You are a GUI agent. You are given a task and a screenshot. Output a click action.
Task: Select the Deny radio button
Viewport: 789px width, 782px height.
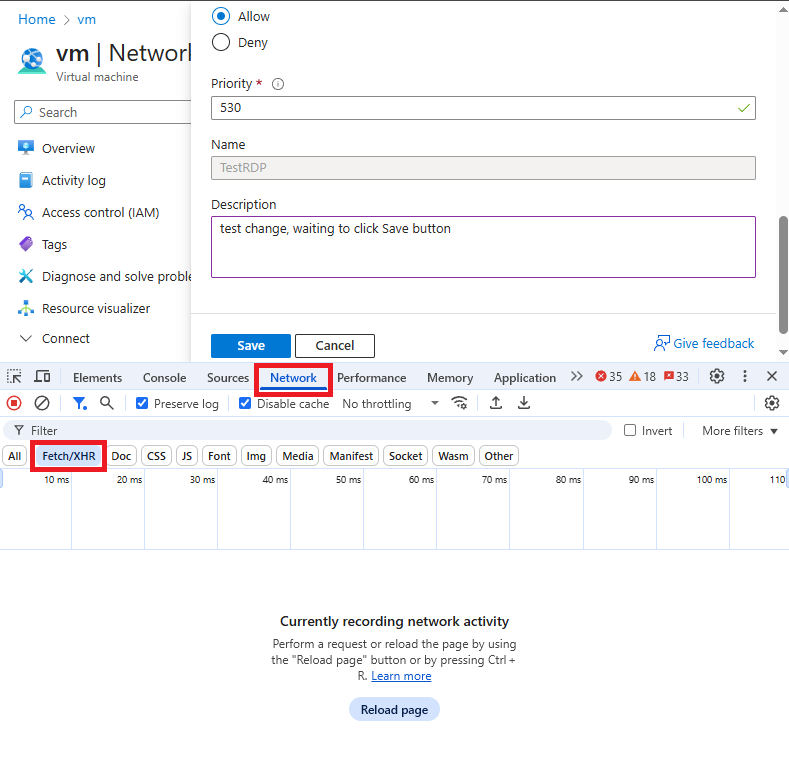(221, 42)
